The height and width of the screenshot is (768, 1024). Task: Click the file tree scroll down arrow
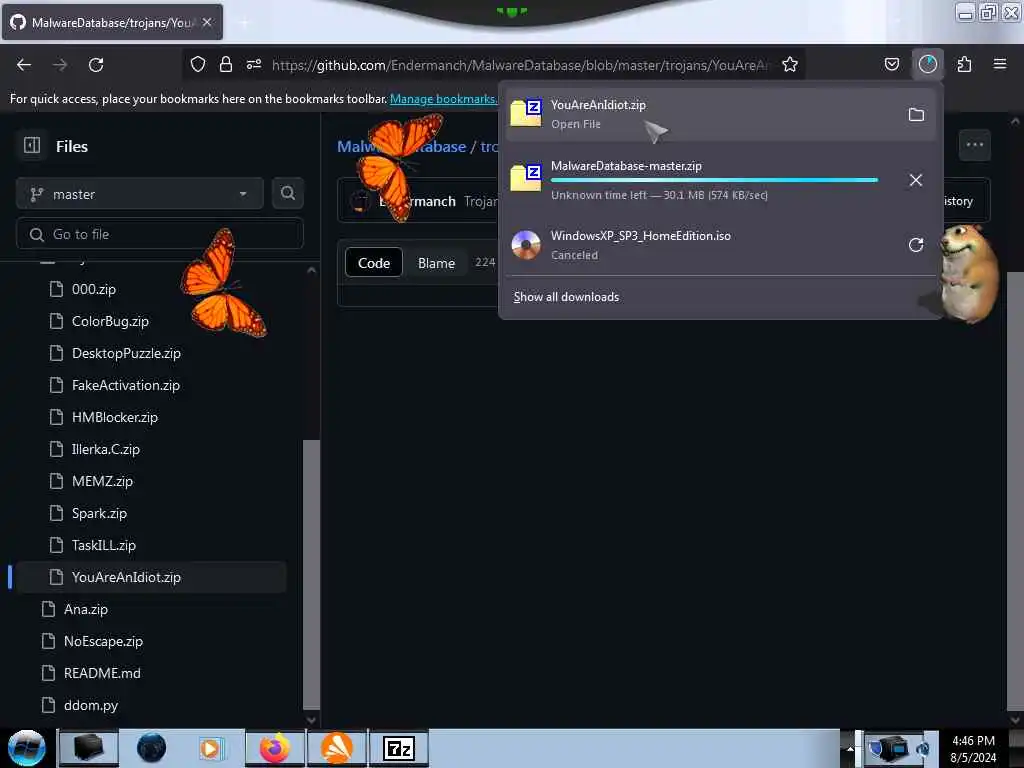click(x=312, y=720)
